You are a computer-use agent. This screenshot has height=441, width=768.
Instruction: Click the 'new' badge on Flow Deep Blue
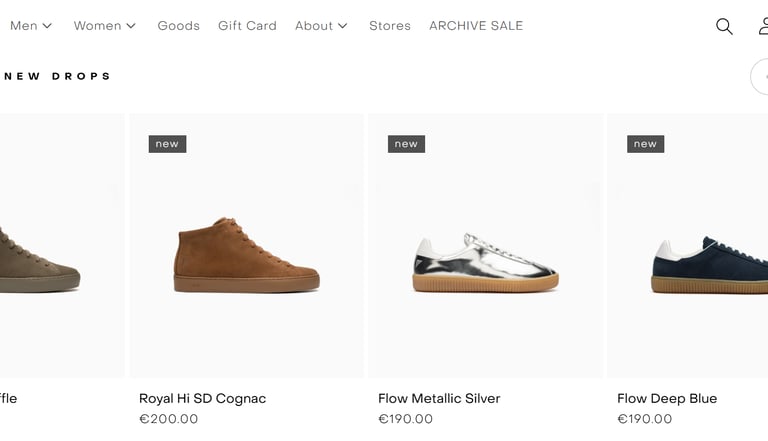tap(645, 144)
